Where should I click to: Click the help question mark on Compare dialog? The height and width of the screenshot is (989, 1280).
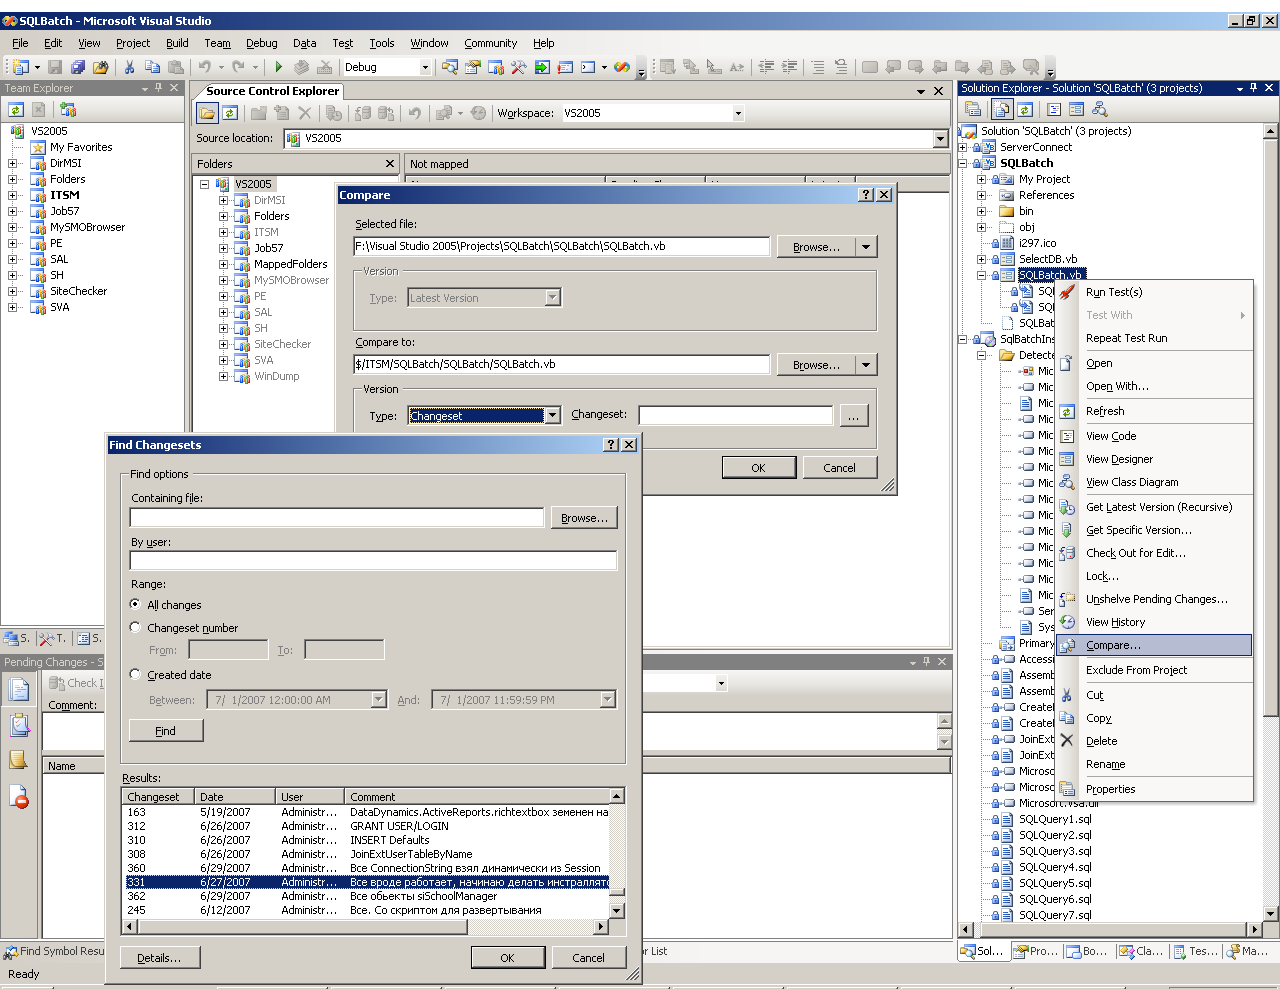point(866,195)
